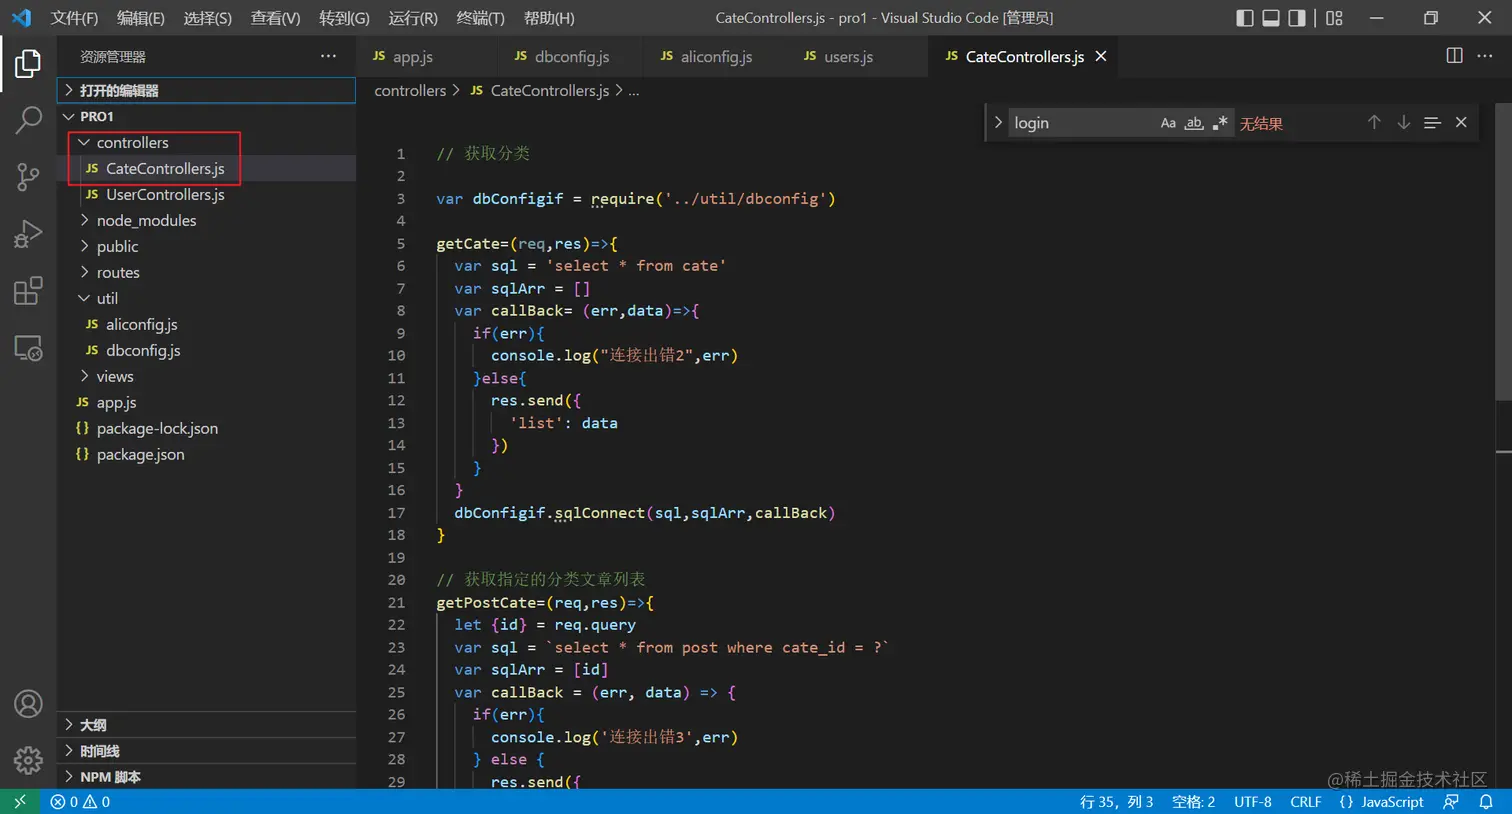Go to next match in find widget
The height and width of the screenshot is (814, 1512).
point(1404,122)
